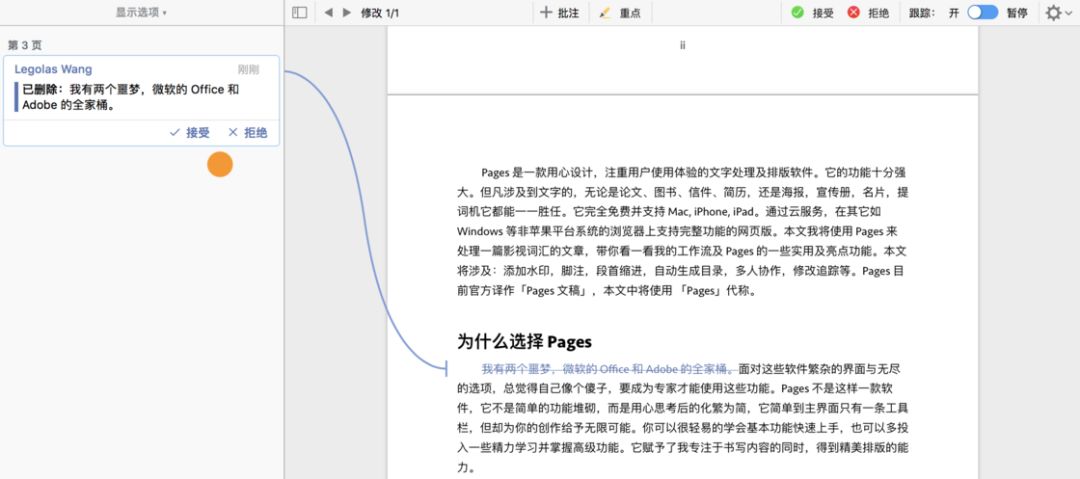Click the 开 label
Image resolution: width=1080 pixels, height=479 pixels.
click(954, 12)
